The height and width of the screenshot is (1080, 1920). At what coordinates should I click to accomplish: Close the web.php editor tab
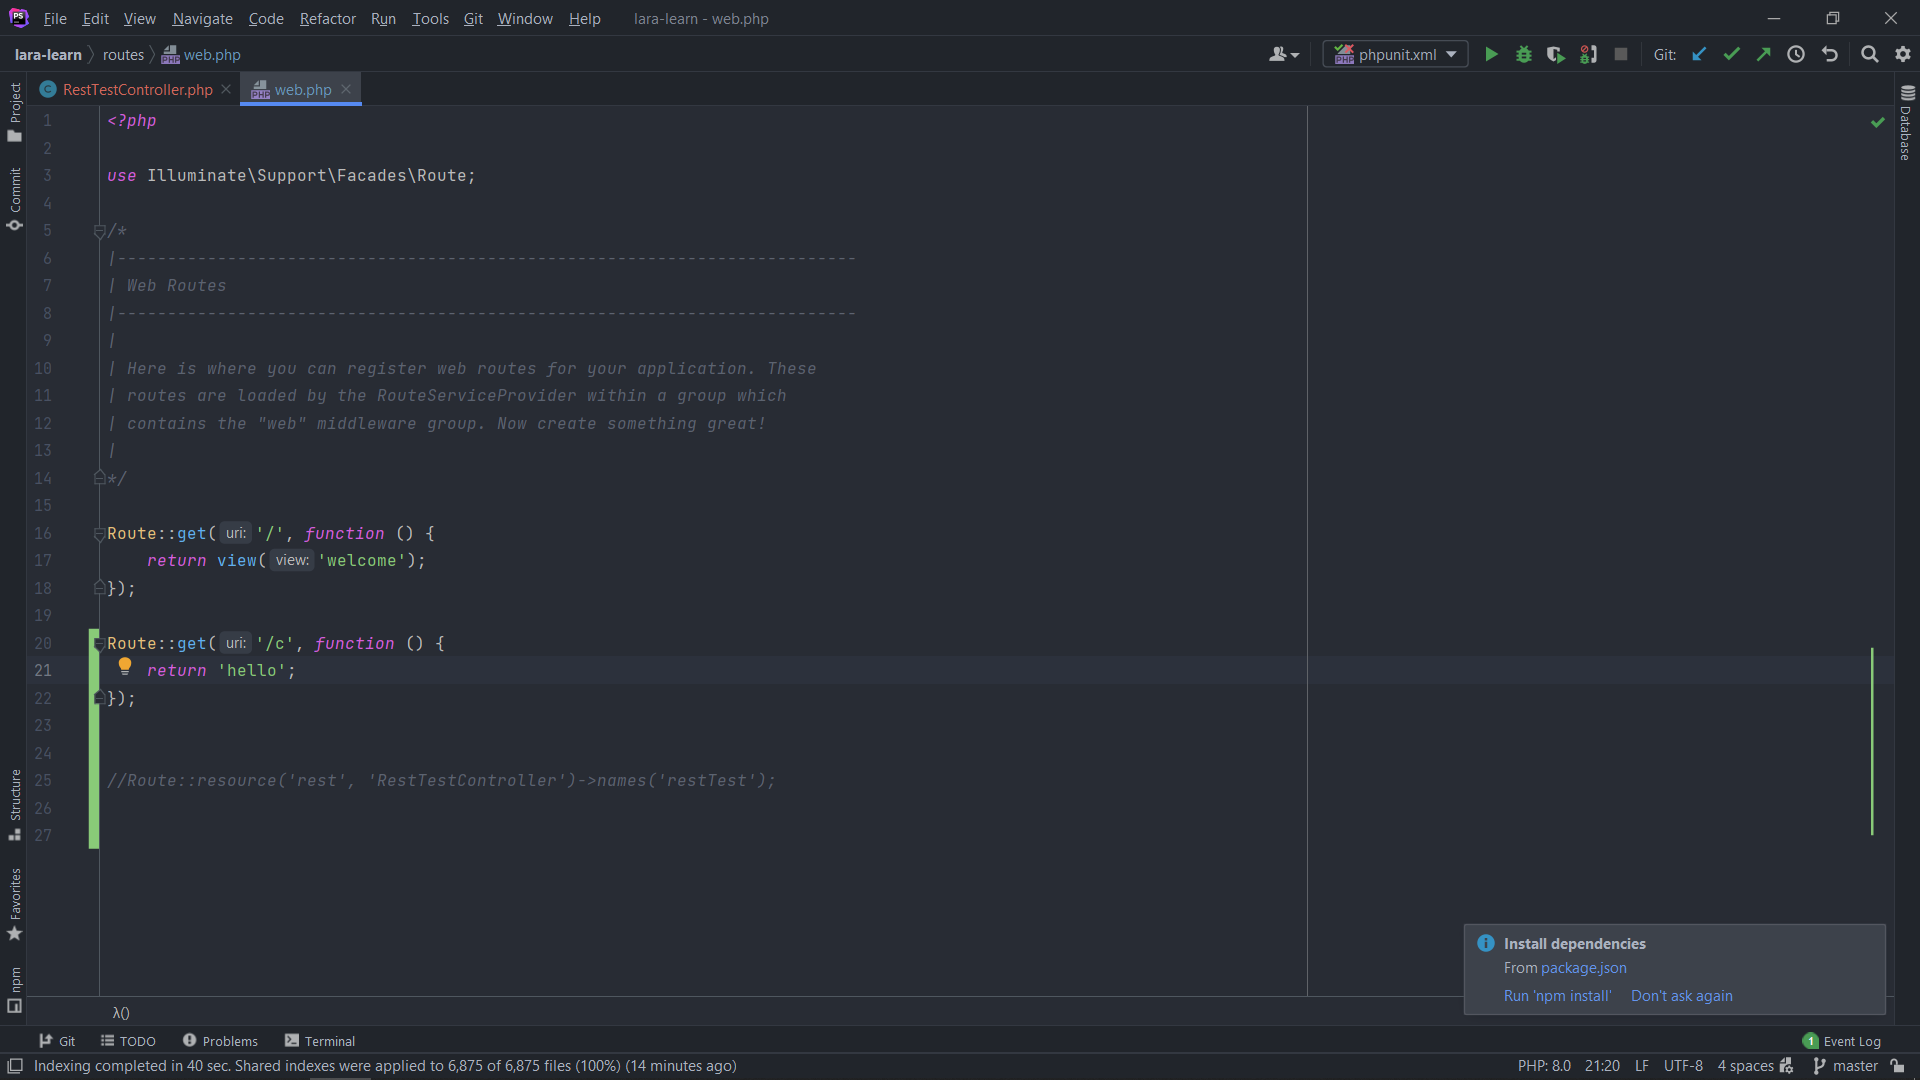pyautogui.click(x=346, y=89)
